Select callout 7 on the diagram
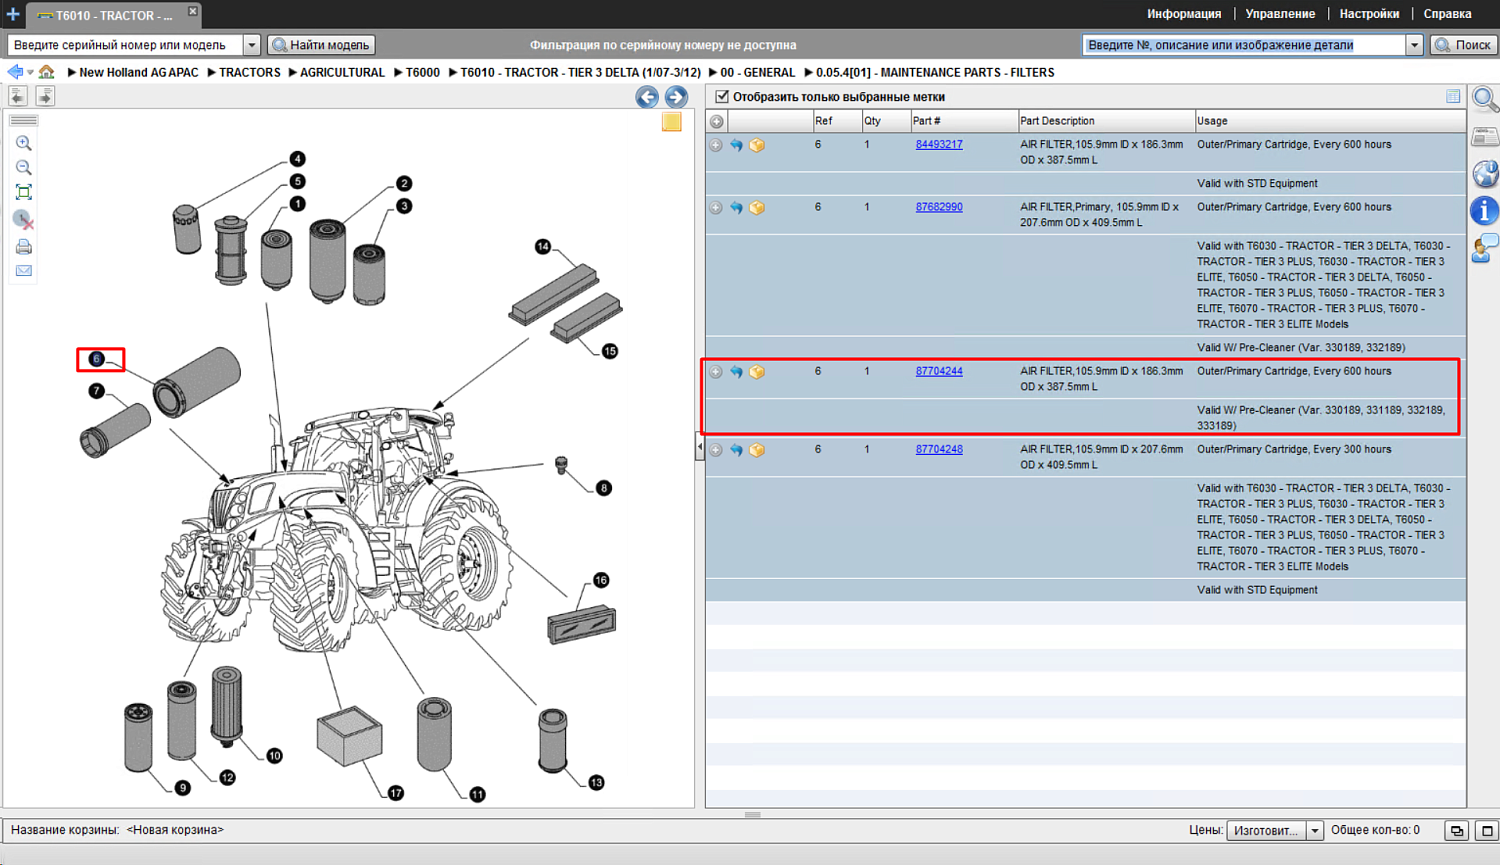The image size is (1500, 865). 96,391
